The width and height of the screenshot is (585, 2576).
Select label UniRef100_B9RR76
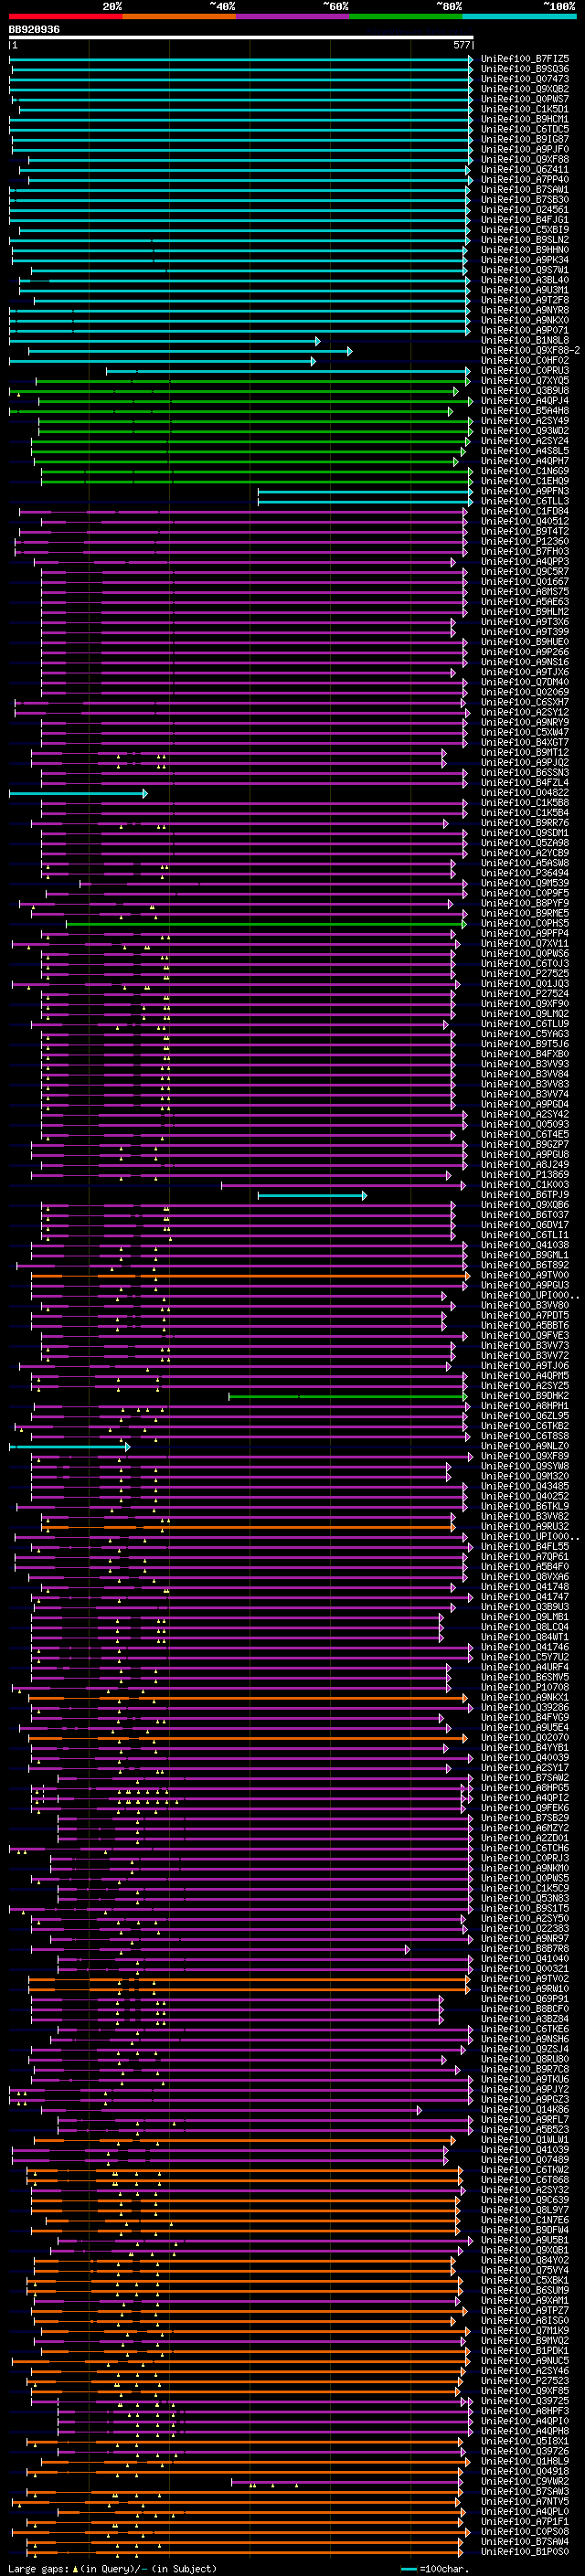pyautogui.click(x=525, y=823)
